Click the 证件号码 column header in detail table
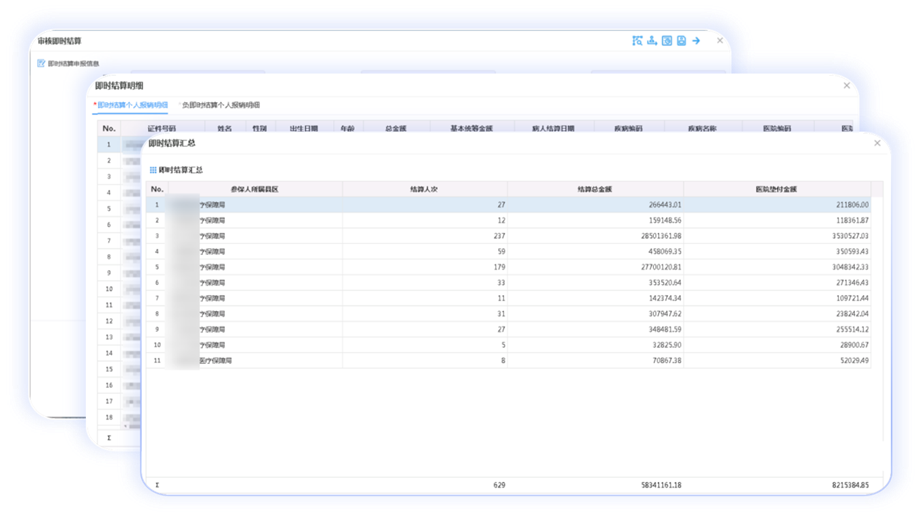The image size is (921, 517). coord(161,129)
